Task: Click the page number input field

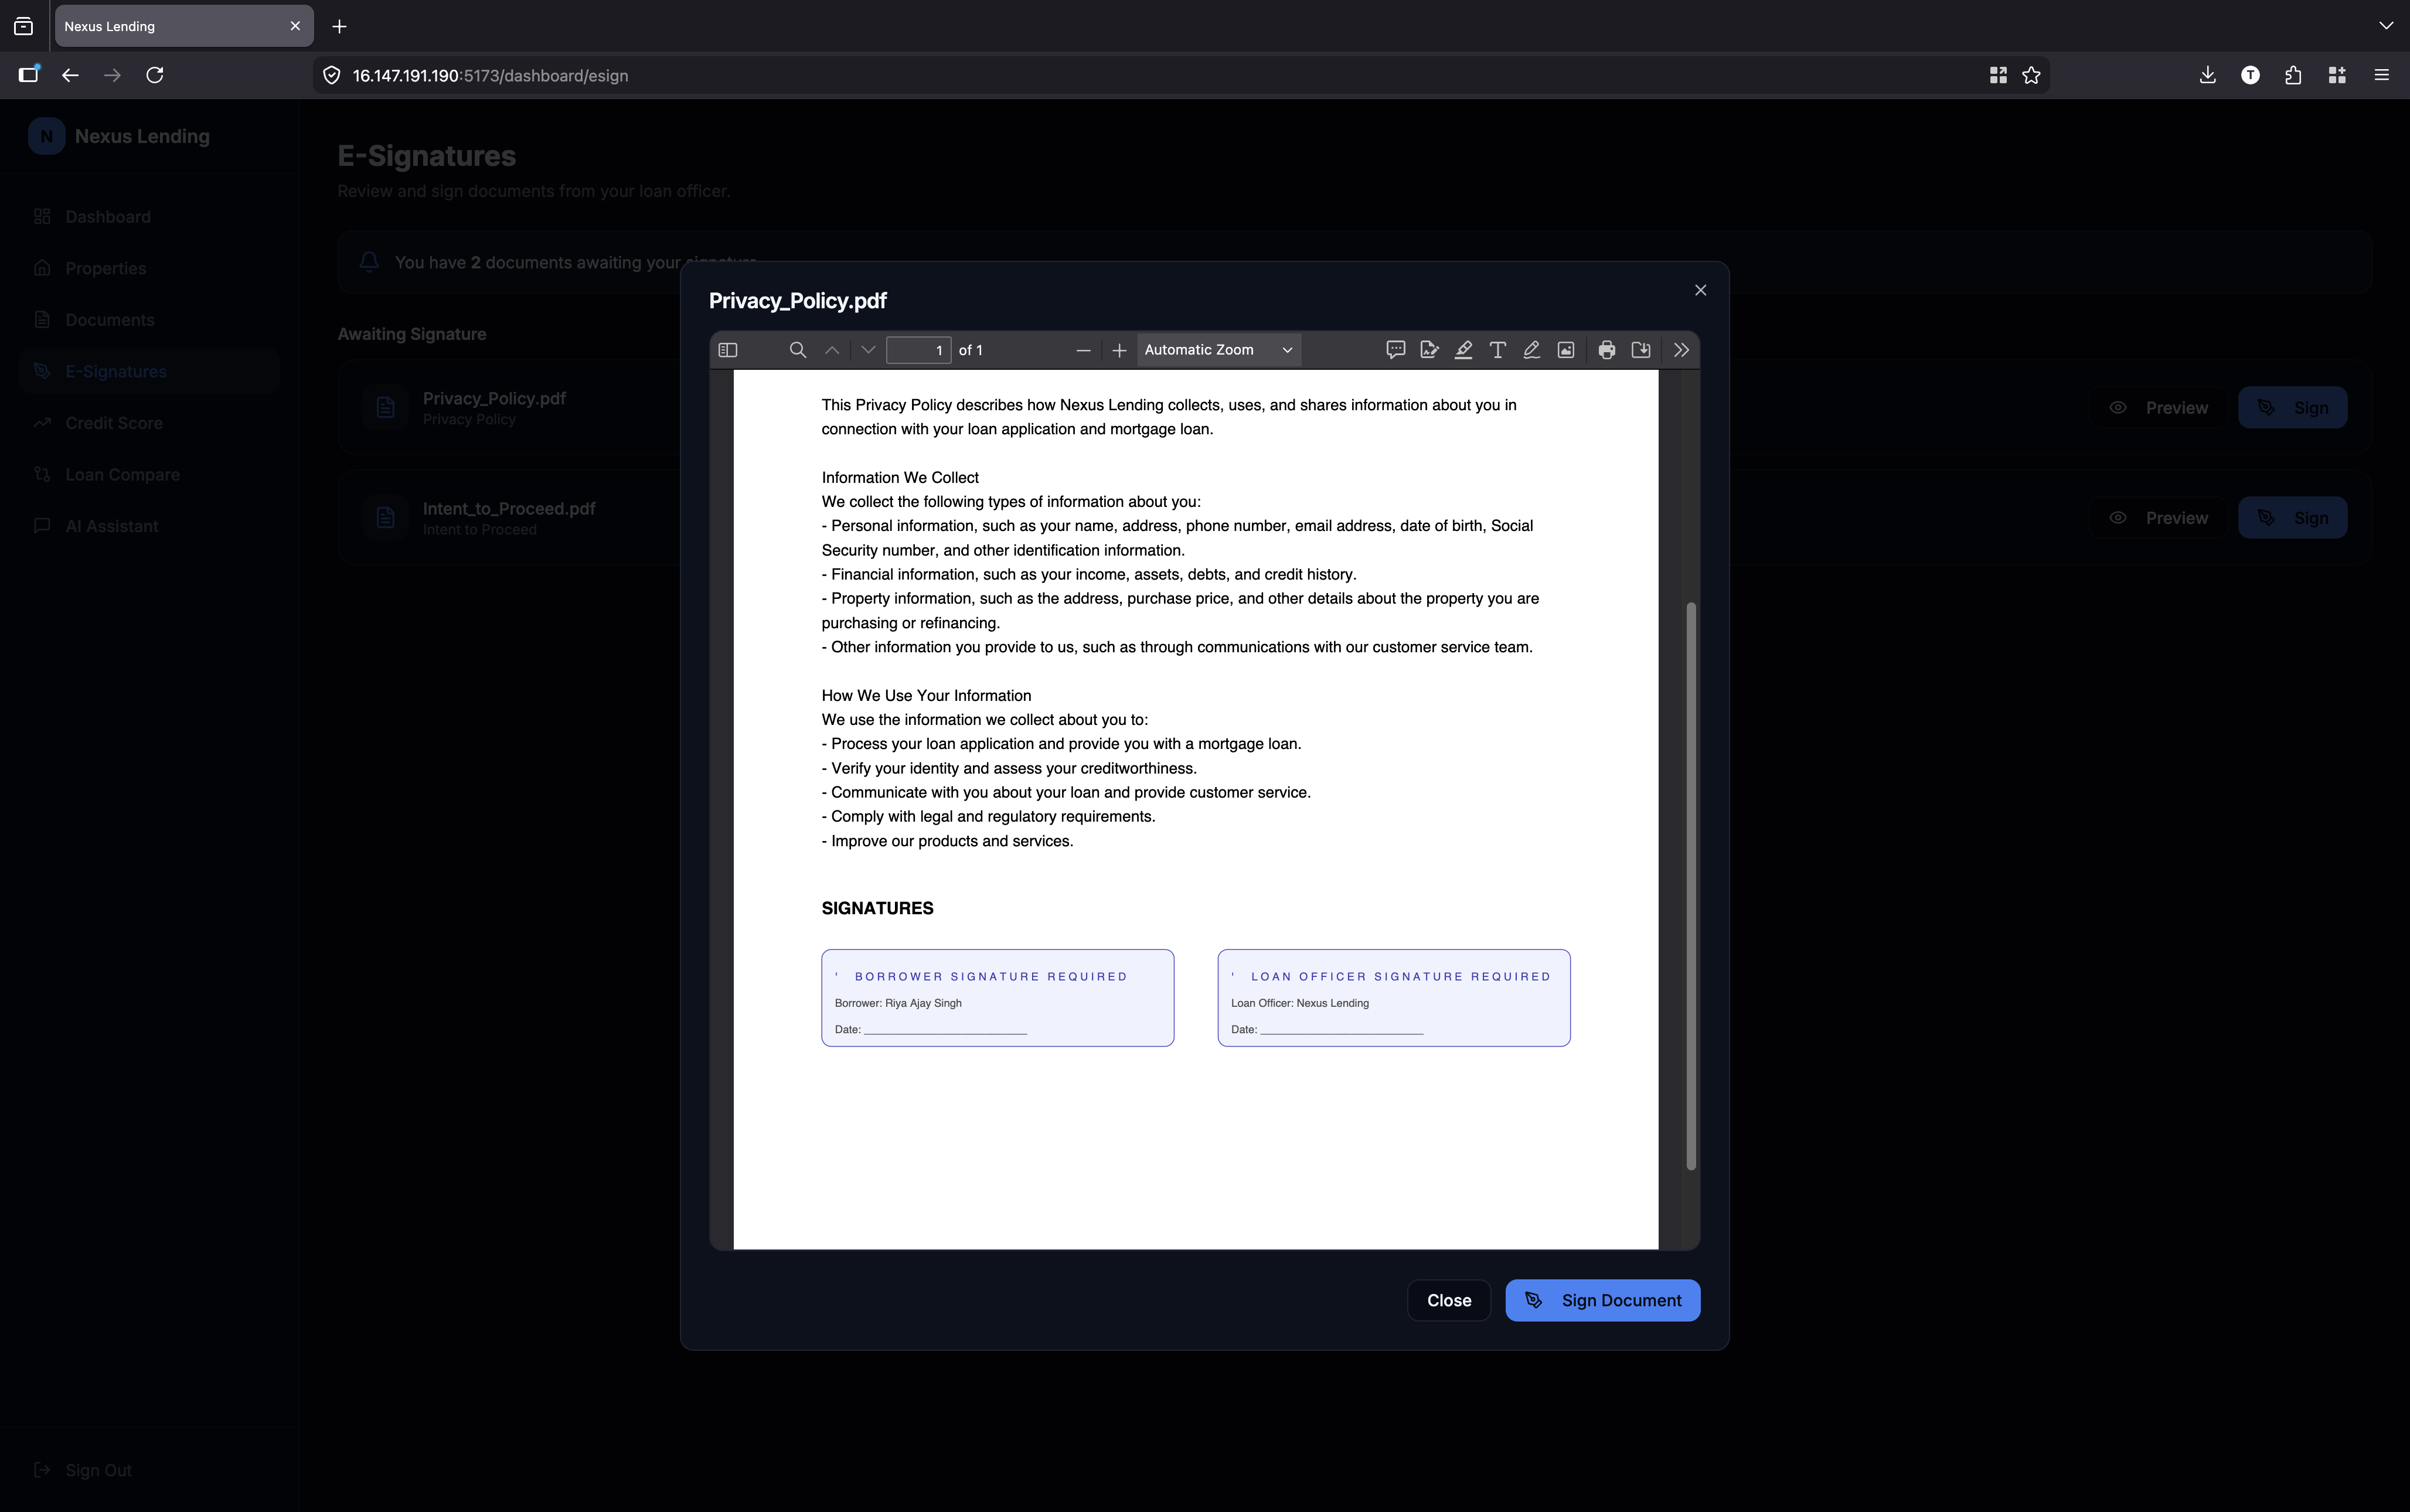Action: pyautogui.click(x=918, y=350)
